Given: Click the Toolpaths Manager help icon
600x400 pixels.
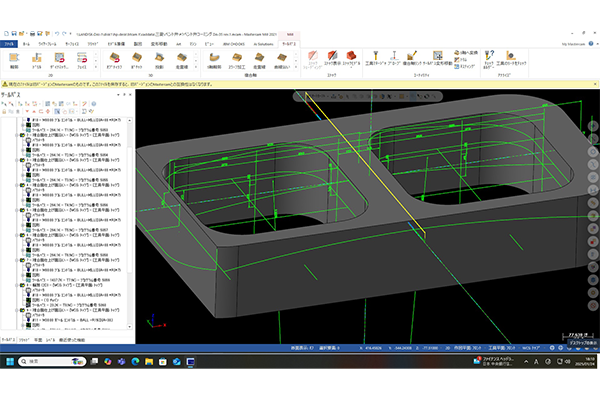Looking at the screenshot, I should coord(93,104).
